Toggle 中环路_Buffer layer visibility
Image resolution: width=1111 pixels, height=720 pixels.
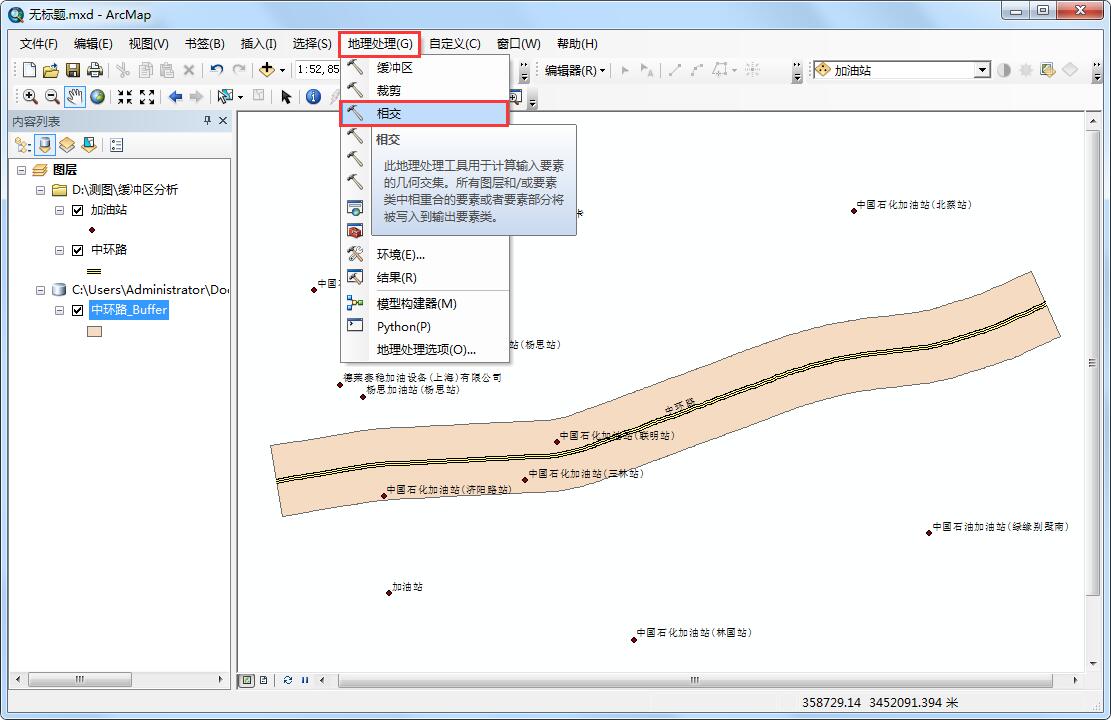(x=78, y=310)
